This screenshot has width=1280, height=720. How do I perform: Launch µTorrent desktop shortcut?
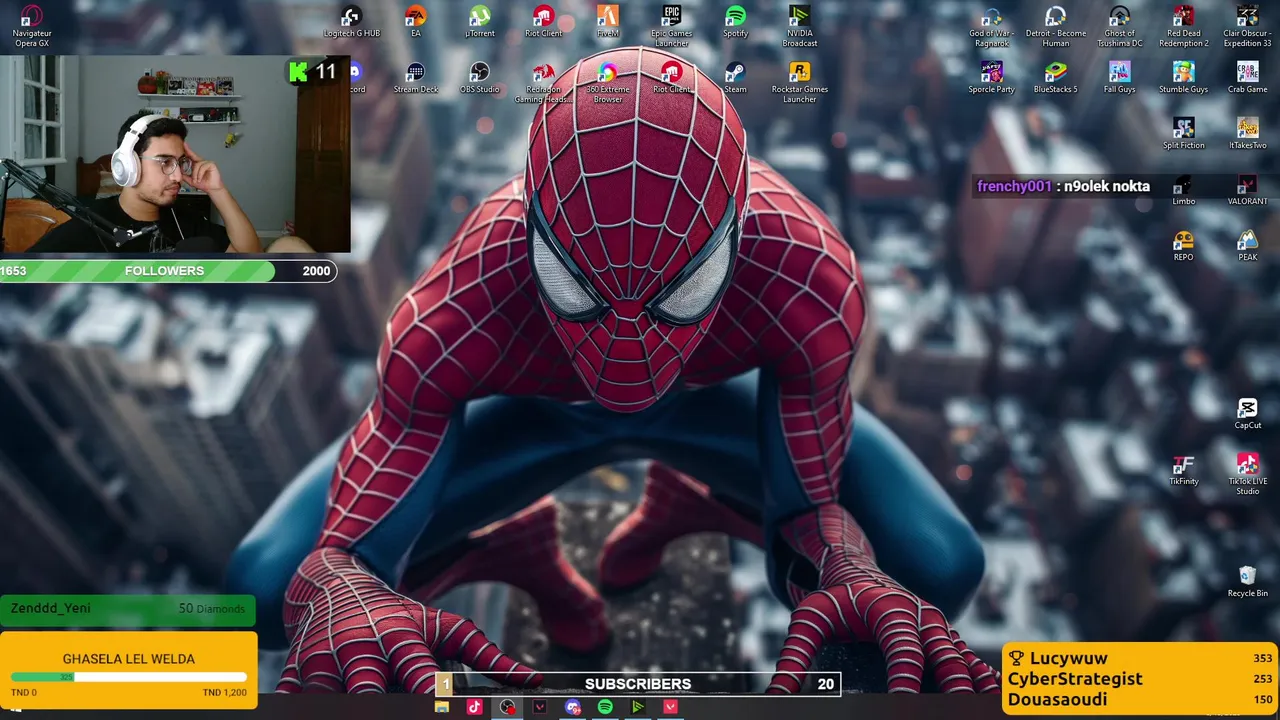point(480,22)
